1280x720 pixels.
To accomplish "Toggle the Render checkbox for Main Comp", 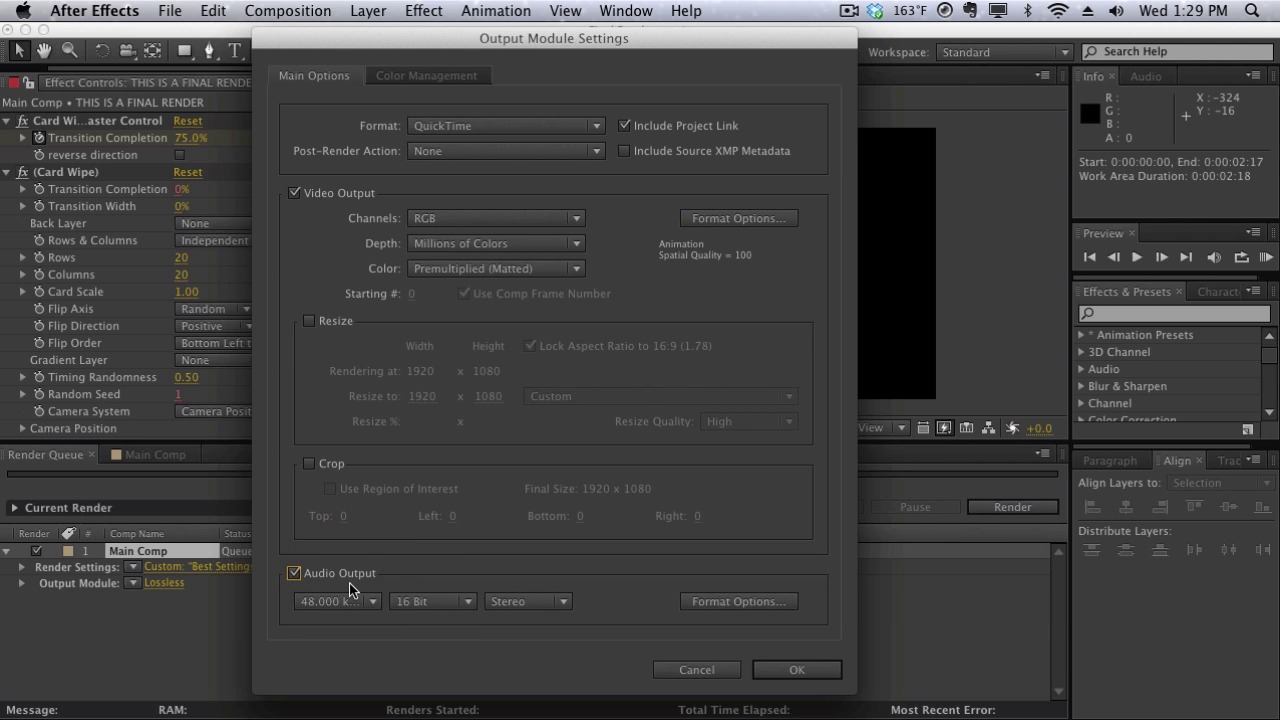I will point(37,551).
